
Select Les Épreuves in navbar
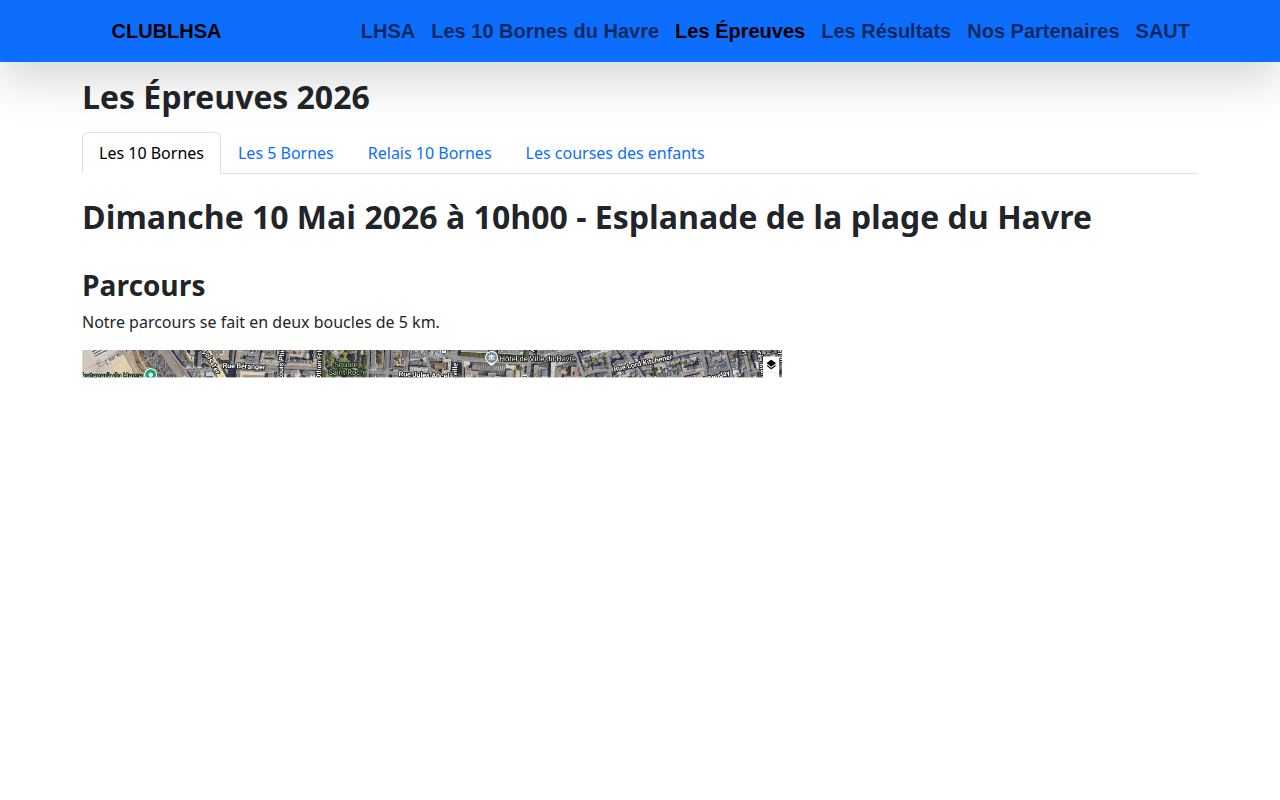coord(740,31)
